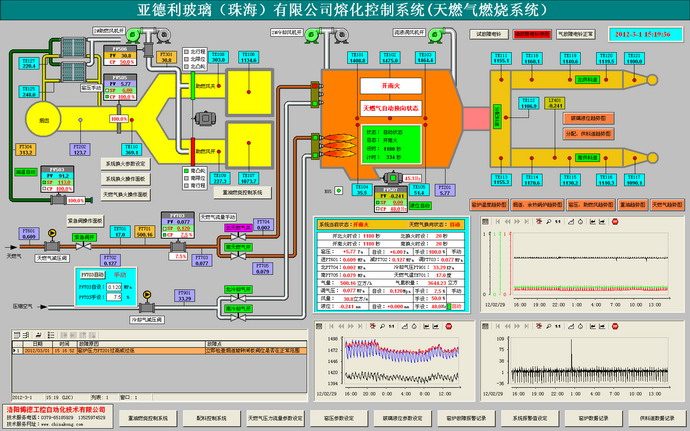Screen dimensions: 690x431
Task: Open 天然气压力流量参数设定 page
Action: [x=275, y=418]
